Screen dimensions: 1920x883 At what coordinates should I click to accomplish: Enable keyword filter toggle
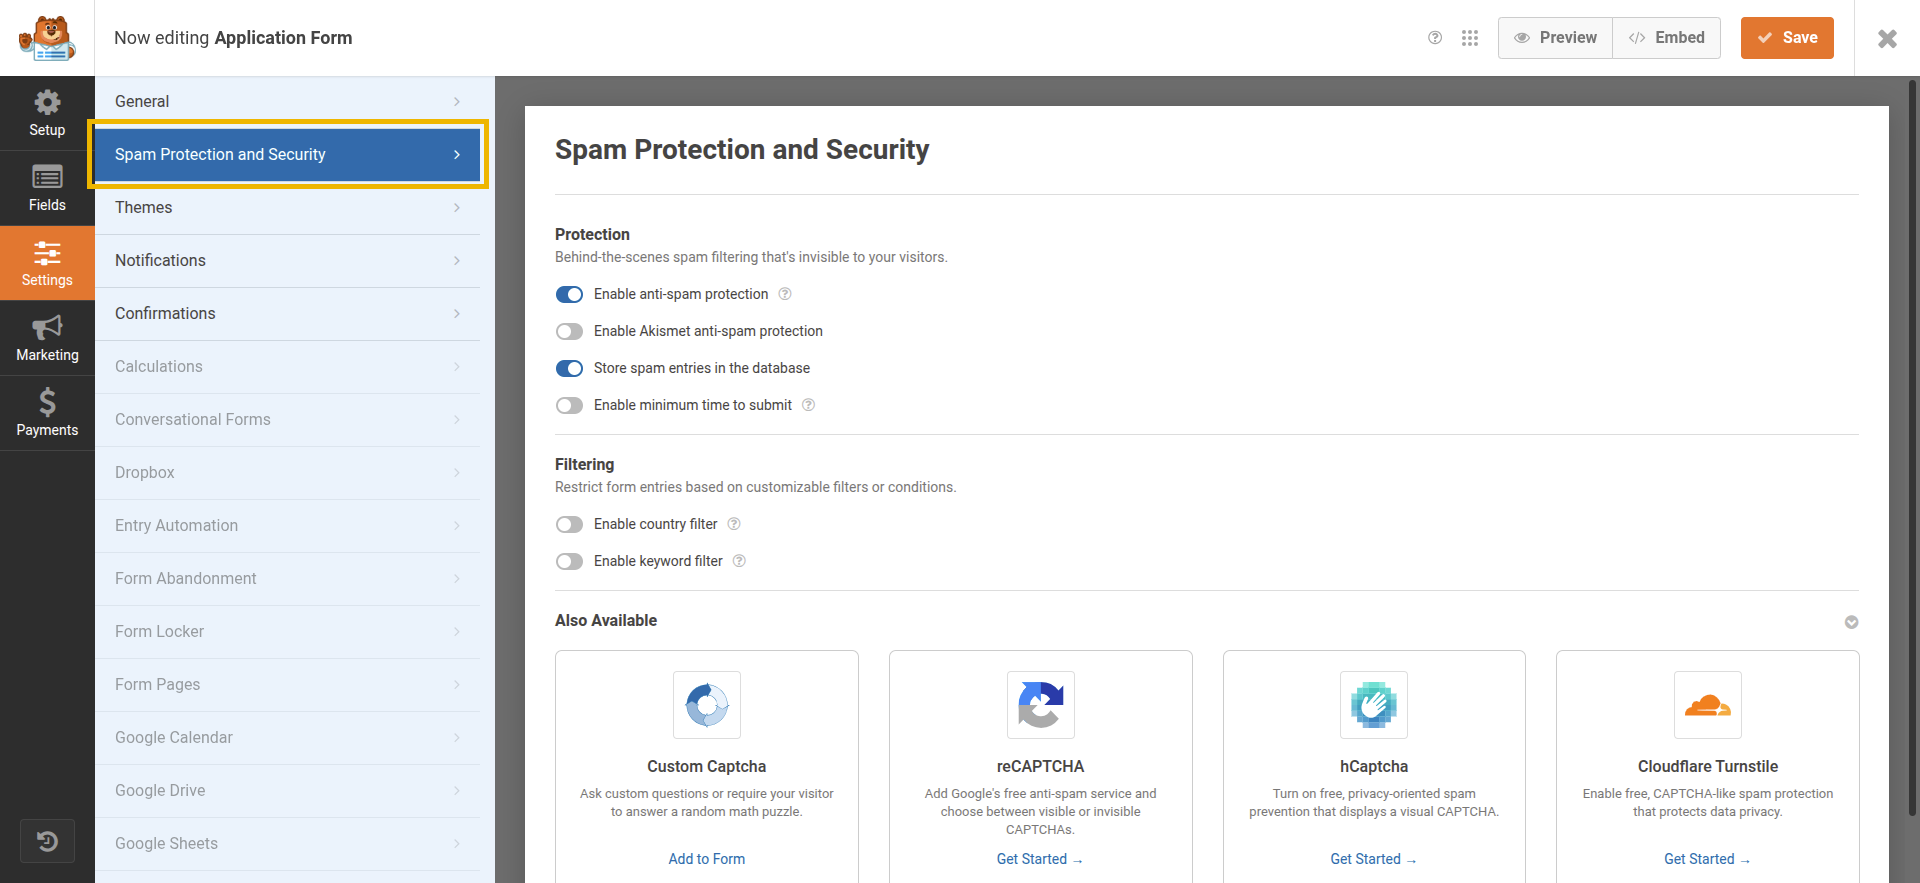569,561
